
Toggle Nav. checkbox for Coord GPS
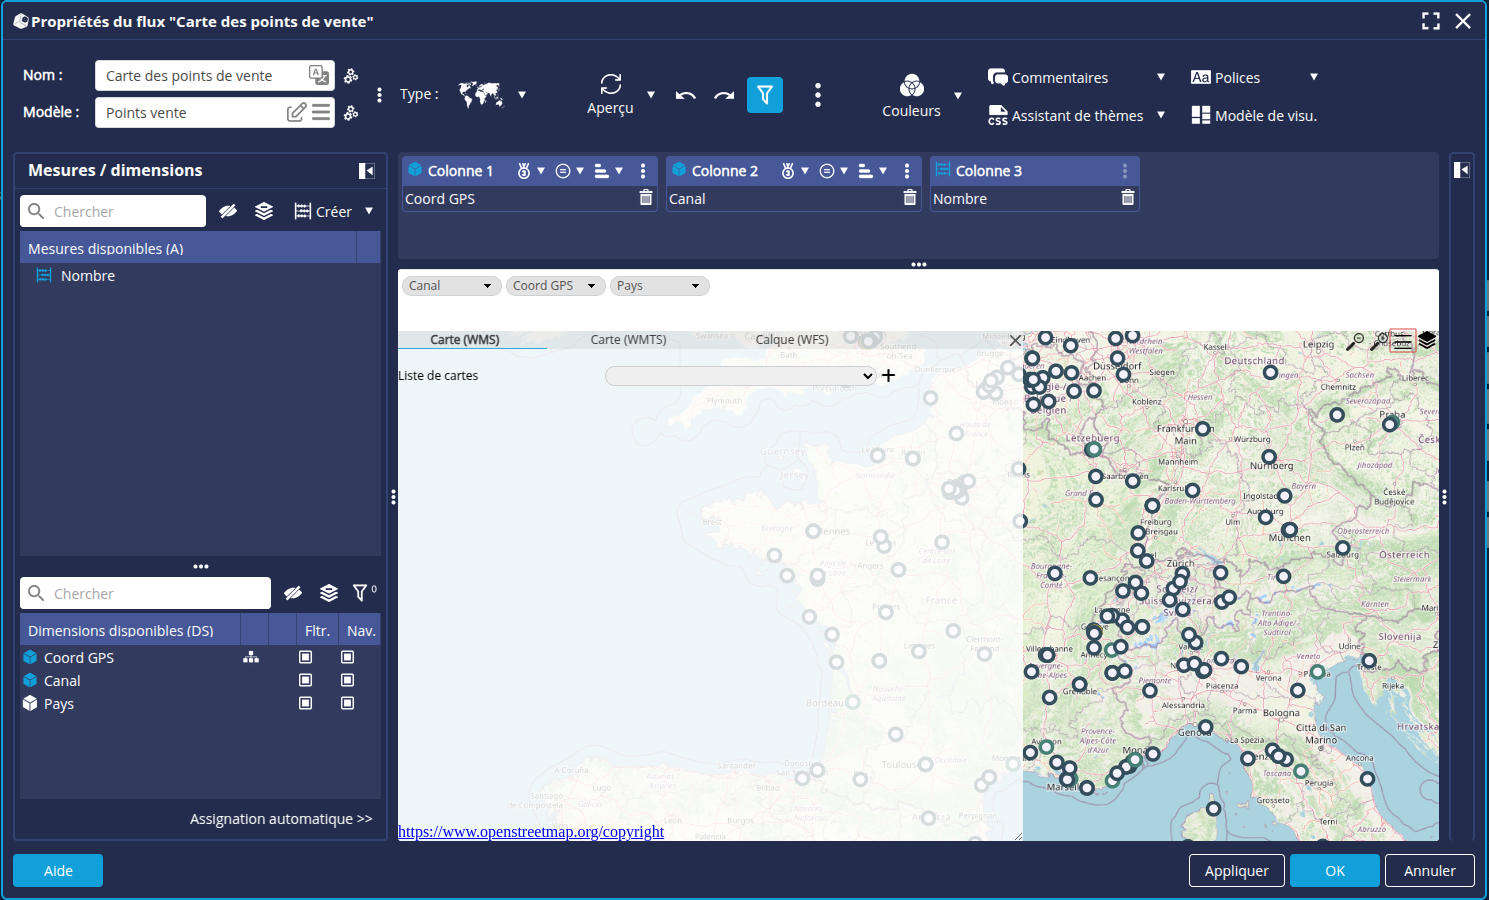pyautogui.click(x=348, y=657)
